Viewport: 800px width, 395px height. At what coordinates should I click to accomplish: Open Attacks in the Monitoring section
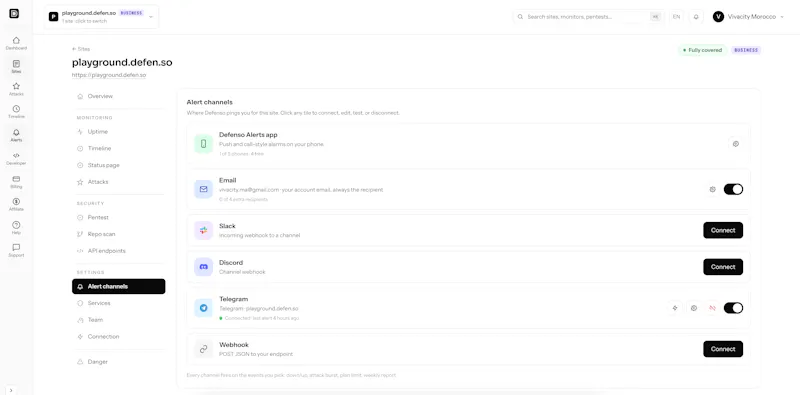coord(118,182)
